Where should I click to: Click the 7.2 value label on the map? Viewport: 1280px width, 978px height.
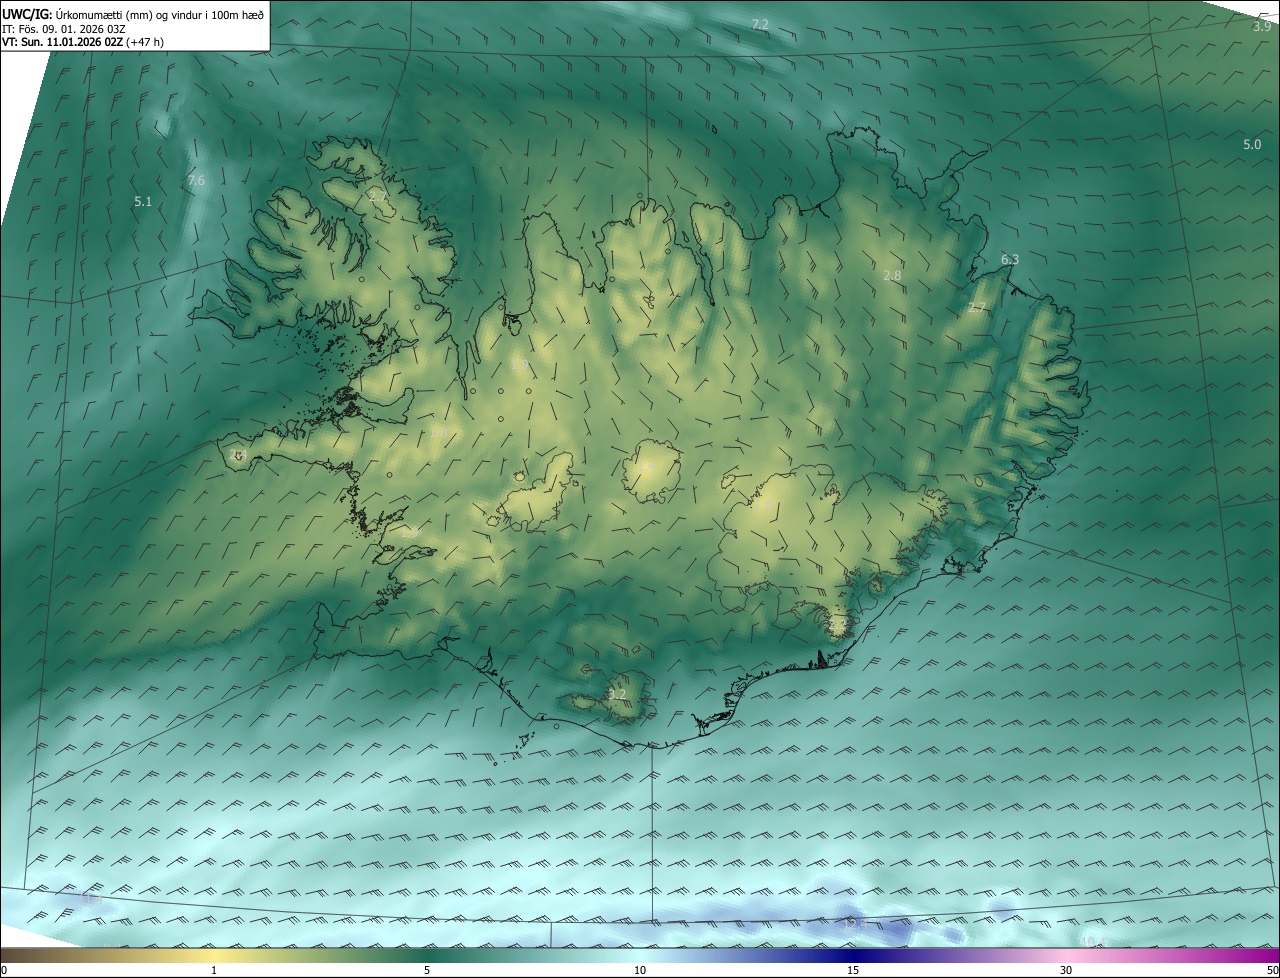click(x=760, y=24)
